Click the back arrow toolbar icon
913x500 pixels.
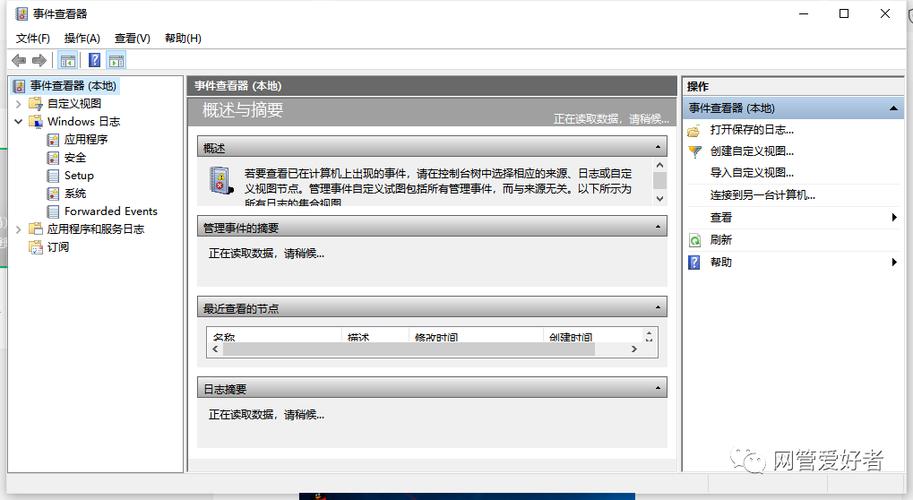(x=18, y=61)
